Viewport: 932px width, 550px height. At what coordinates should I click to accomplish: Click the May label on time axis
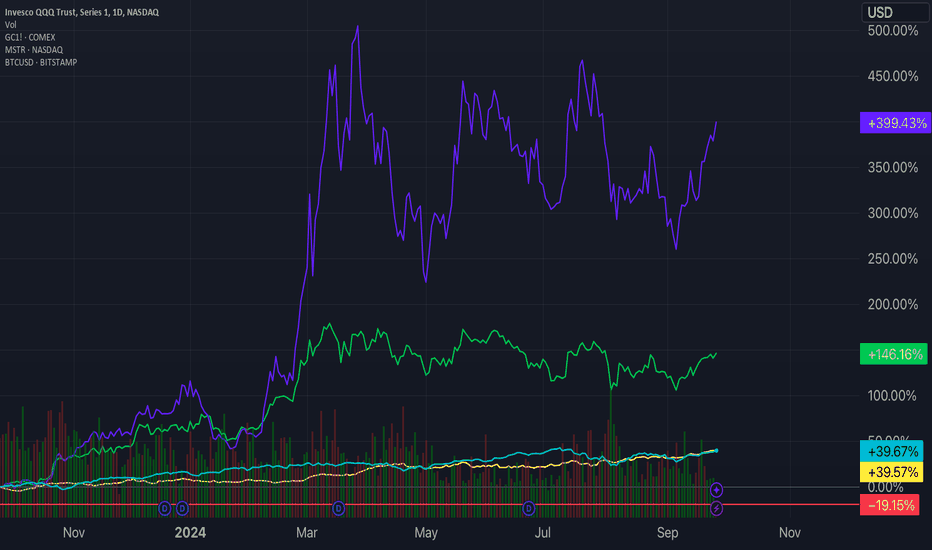coord(426,532)
